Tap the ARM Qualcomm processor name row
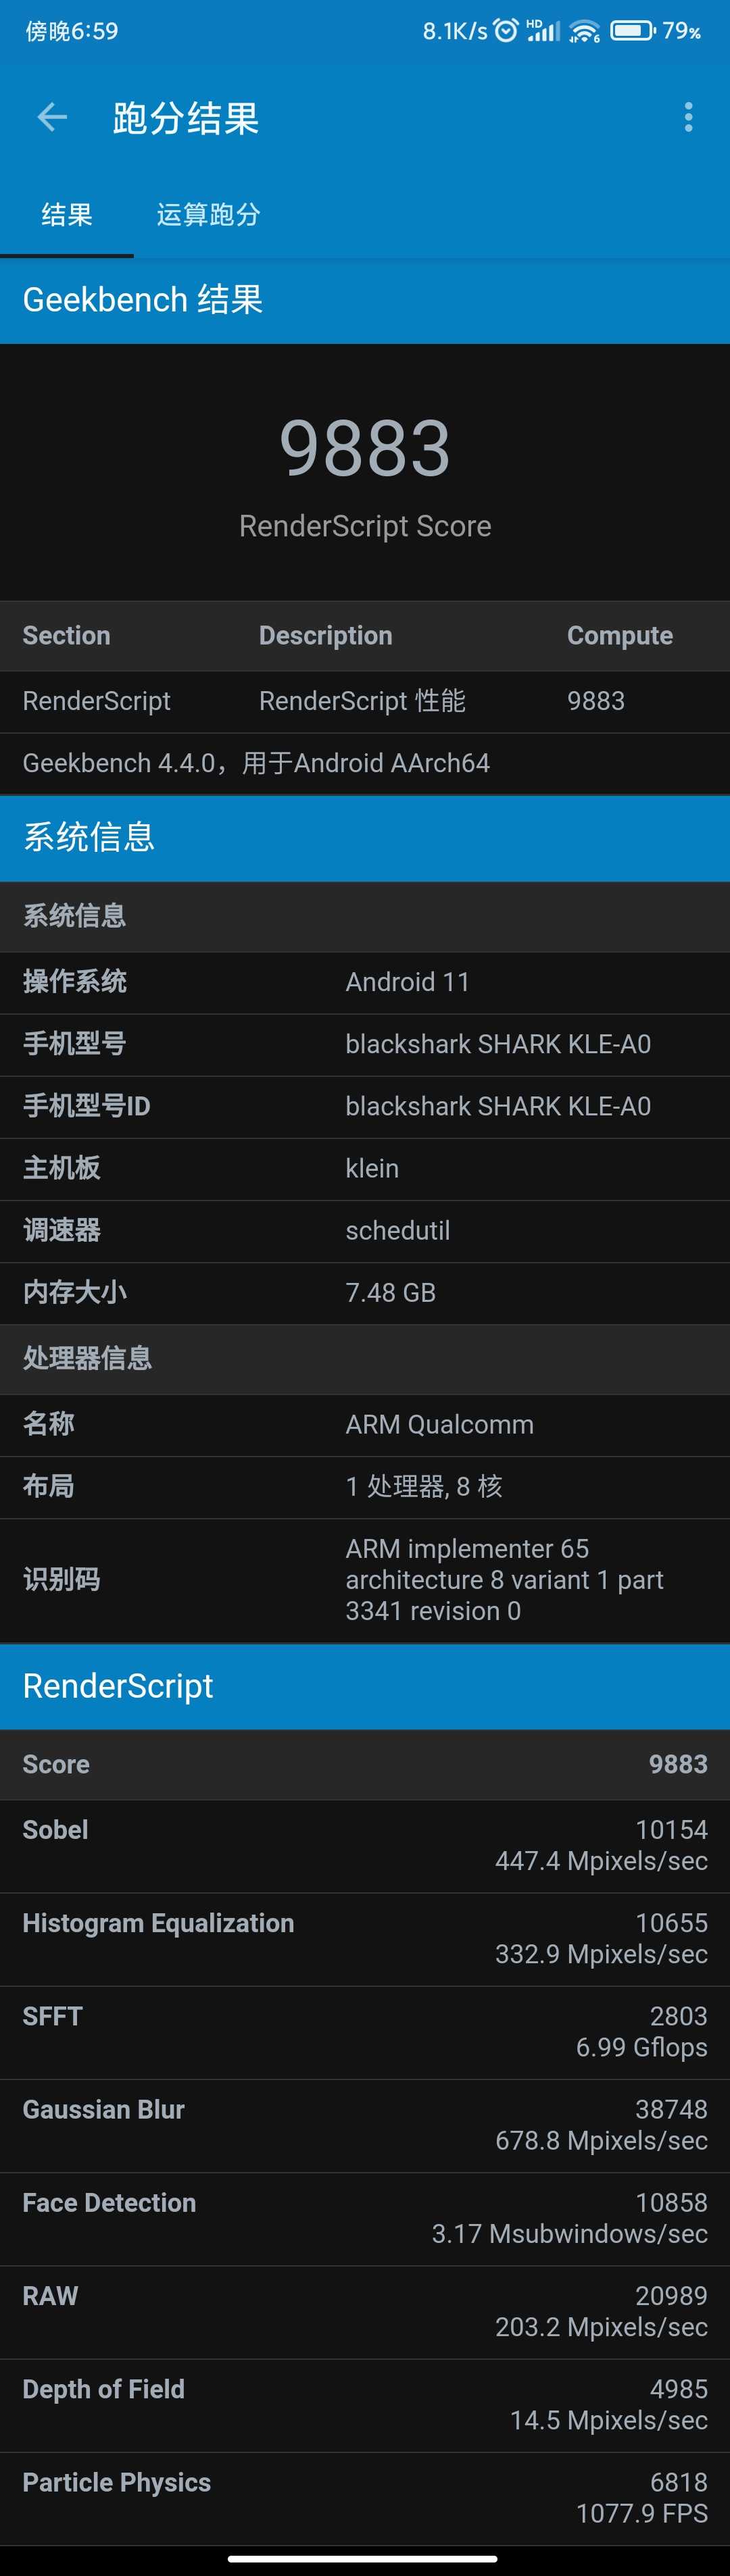 [x=365, y=1424]
